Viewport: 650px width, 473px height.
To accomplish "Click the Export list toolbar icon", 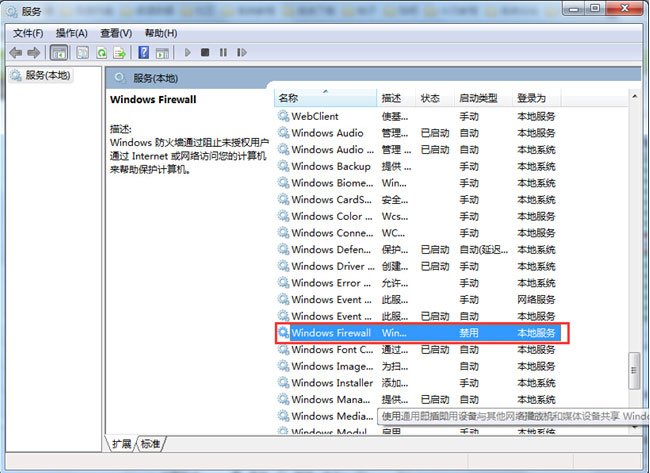I will (x=119, y=53).
